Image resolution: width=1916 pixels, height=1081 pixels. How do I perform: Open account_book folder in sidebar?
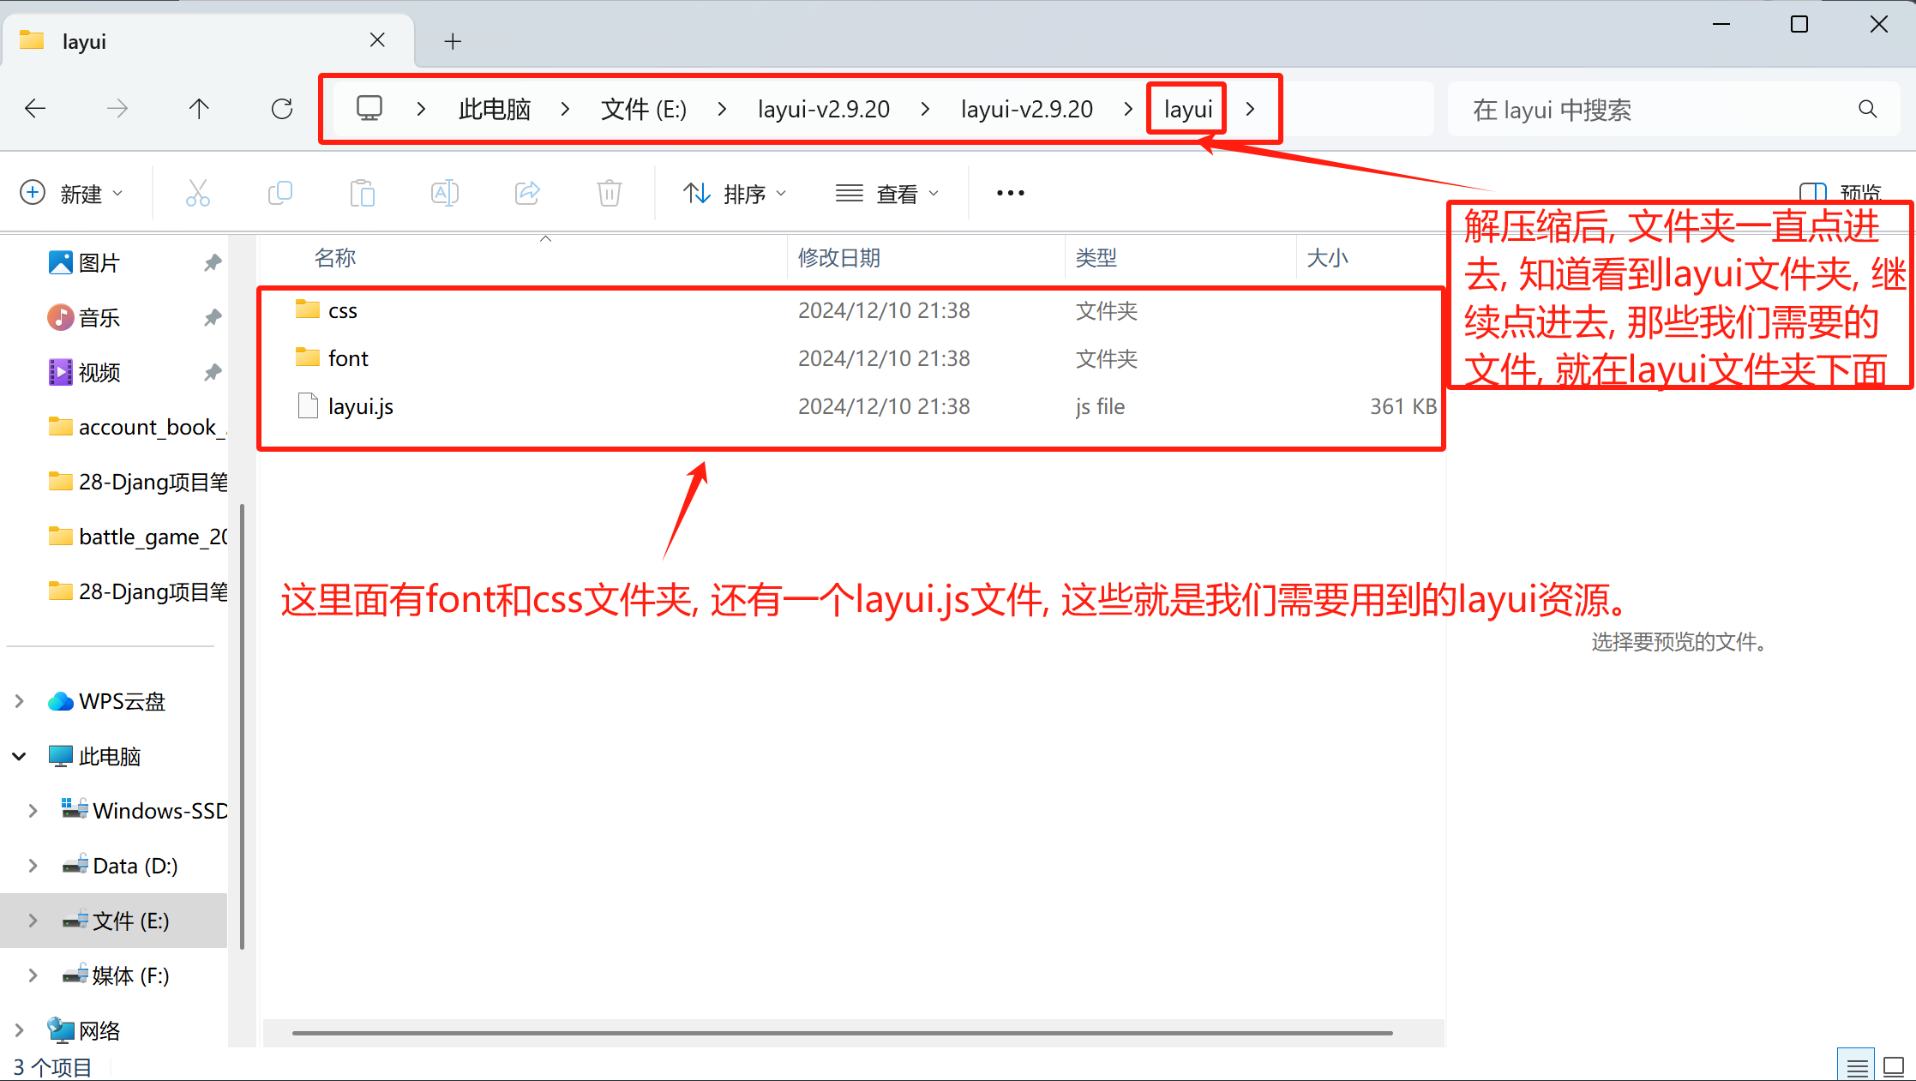point(138,427)
